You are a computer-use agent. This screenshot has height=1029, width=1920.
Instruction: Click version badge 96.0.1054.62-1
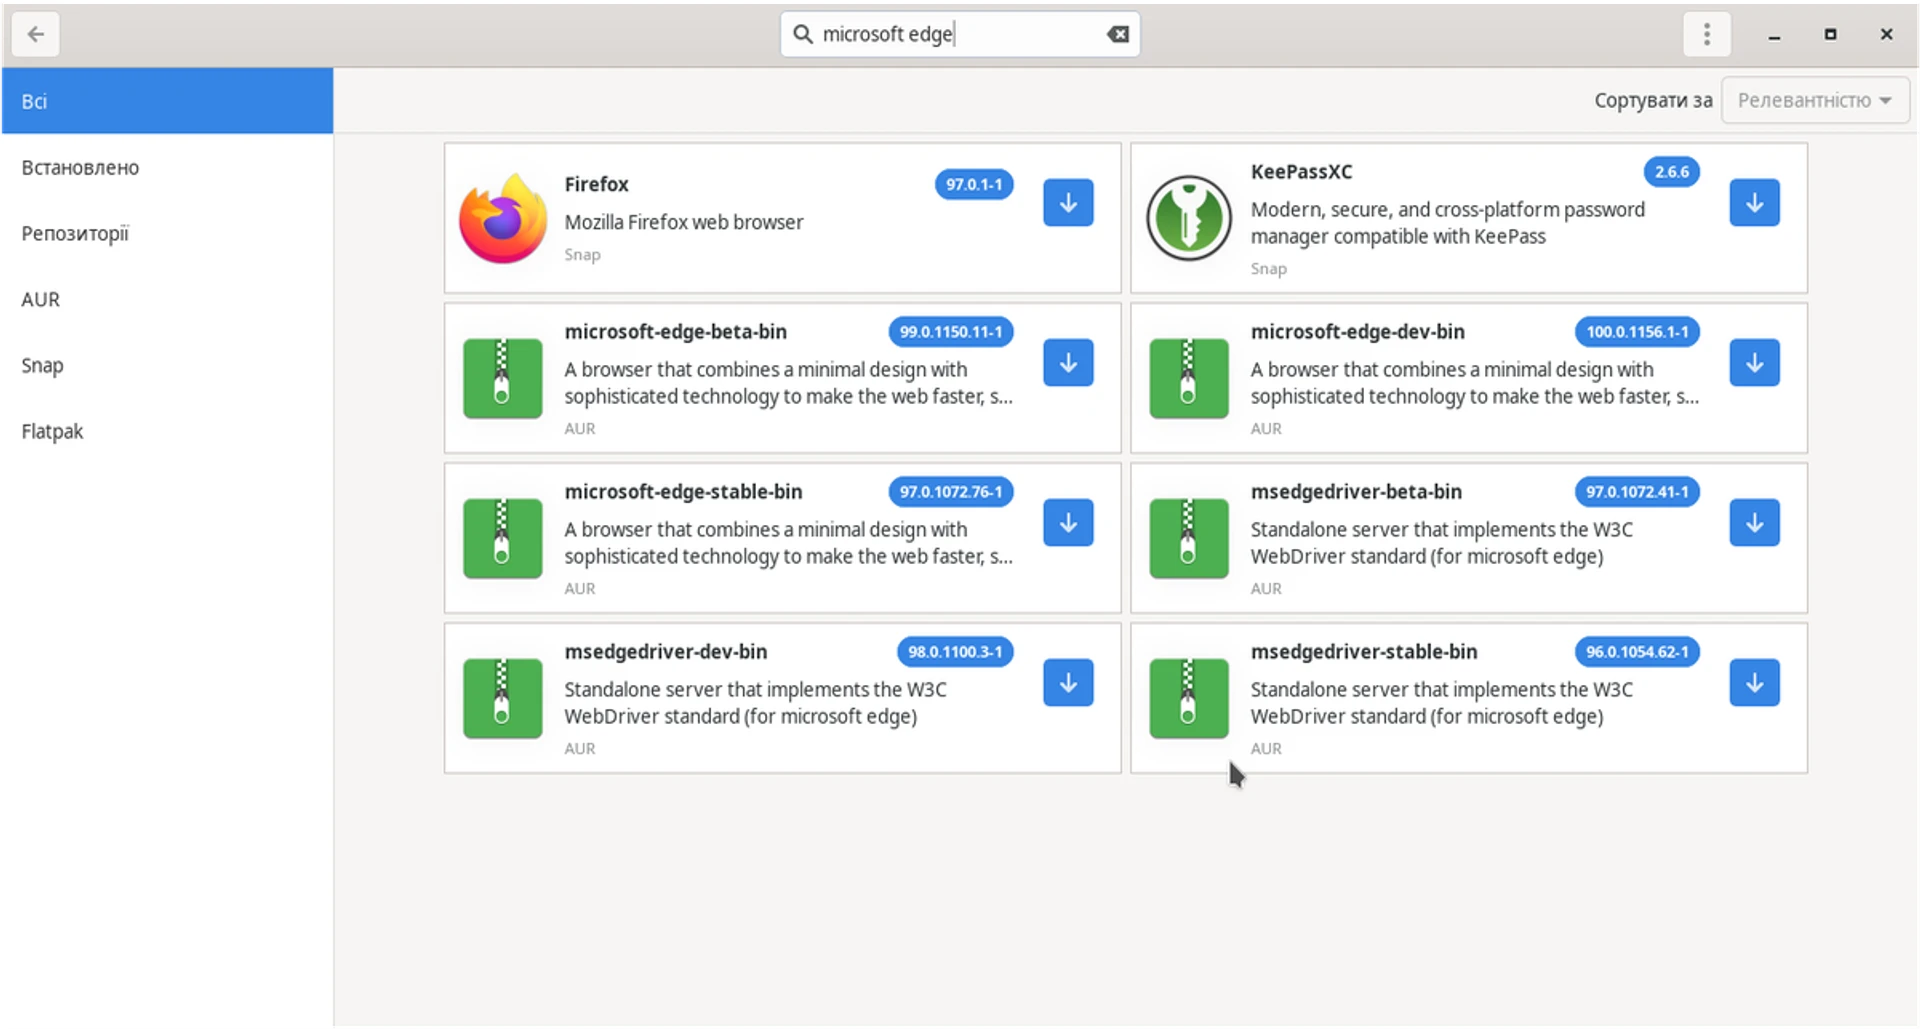click(1637, 652)
